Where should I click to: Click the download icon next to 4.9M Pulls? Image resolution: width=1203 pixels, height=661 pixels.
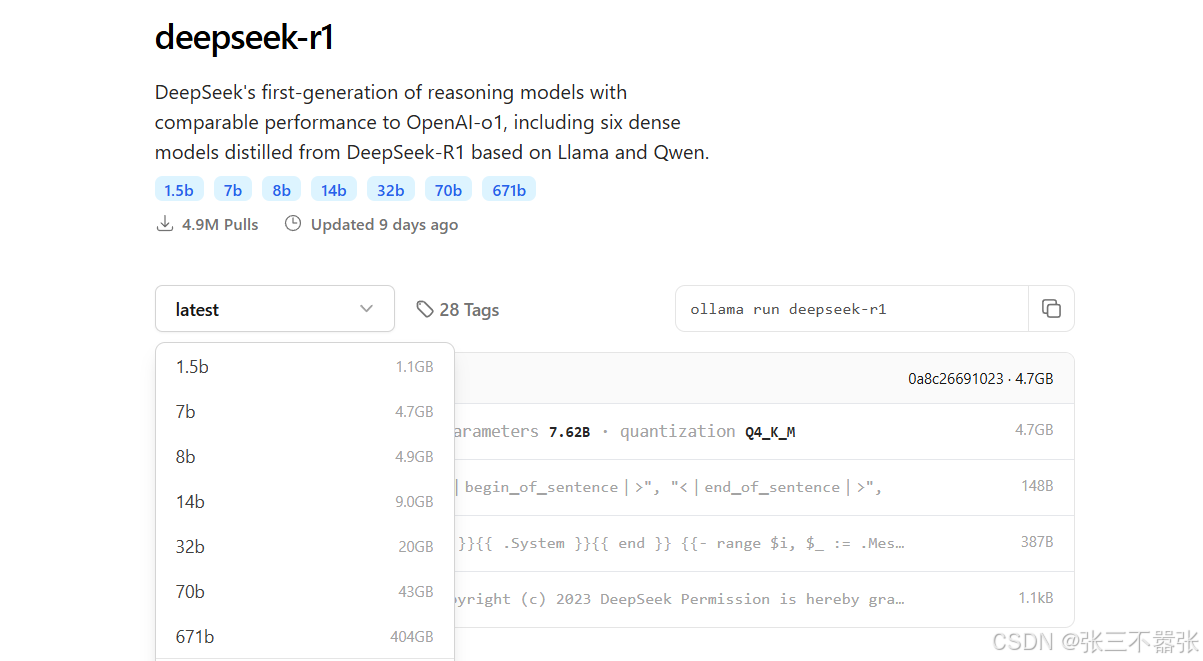tap(164, 224)
